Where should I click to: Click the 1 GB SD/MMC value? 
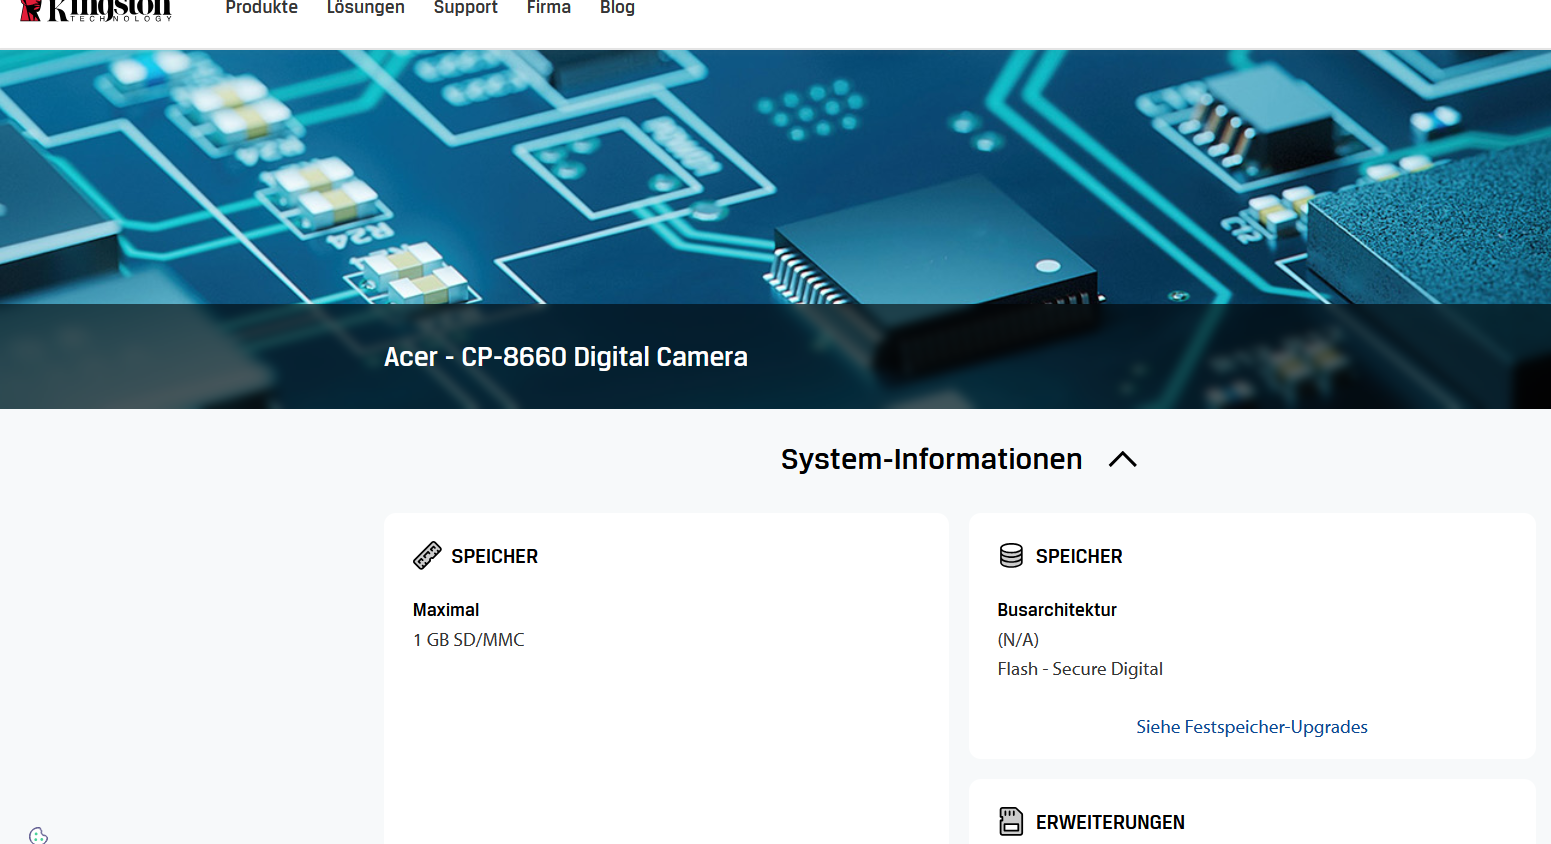click(469, 640)
